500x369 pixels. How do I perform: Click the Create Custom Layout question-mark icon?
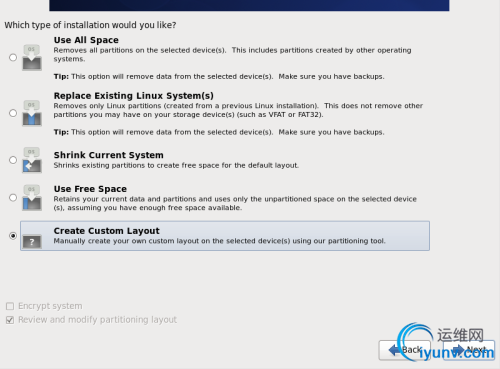(32, 242)
